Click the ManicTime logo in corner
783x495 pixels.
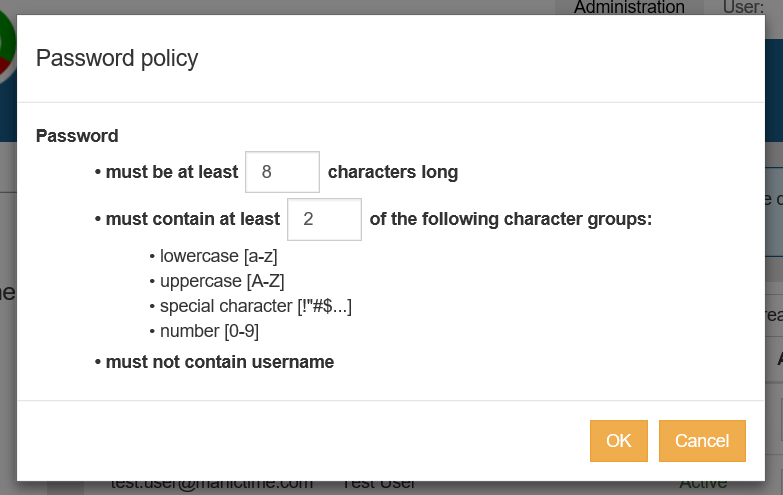point(6,50)
